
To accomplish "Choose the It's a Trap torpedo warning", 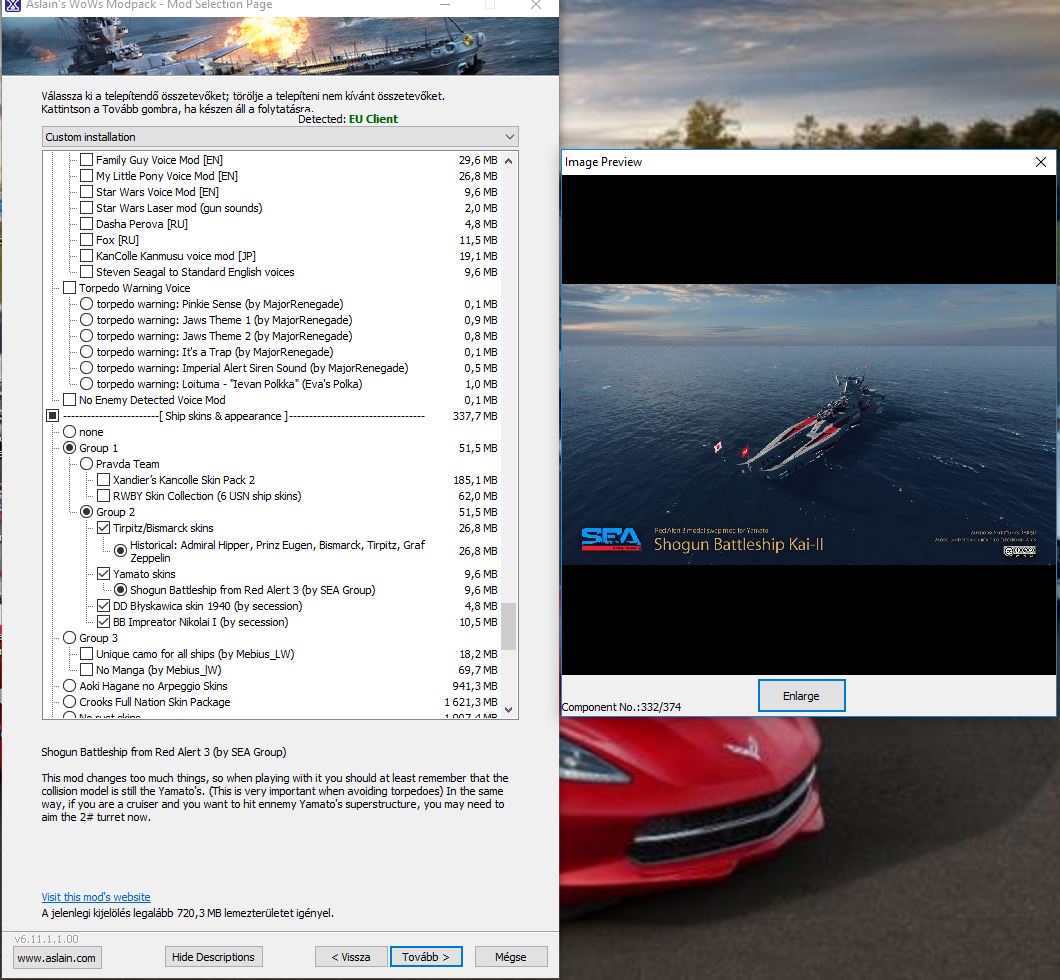I will pyautogui.click(x=87, y=352).
